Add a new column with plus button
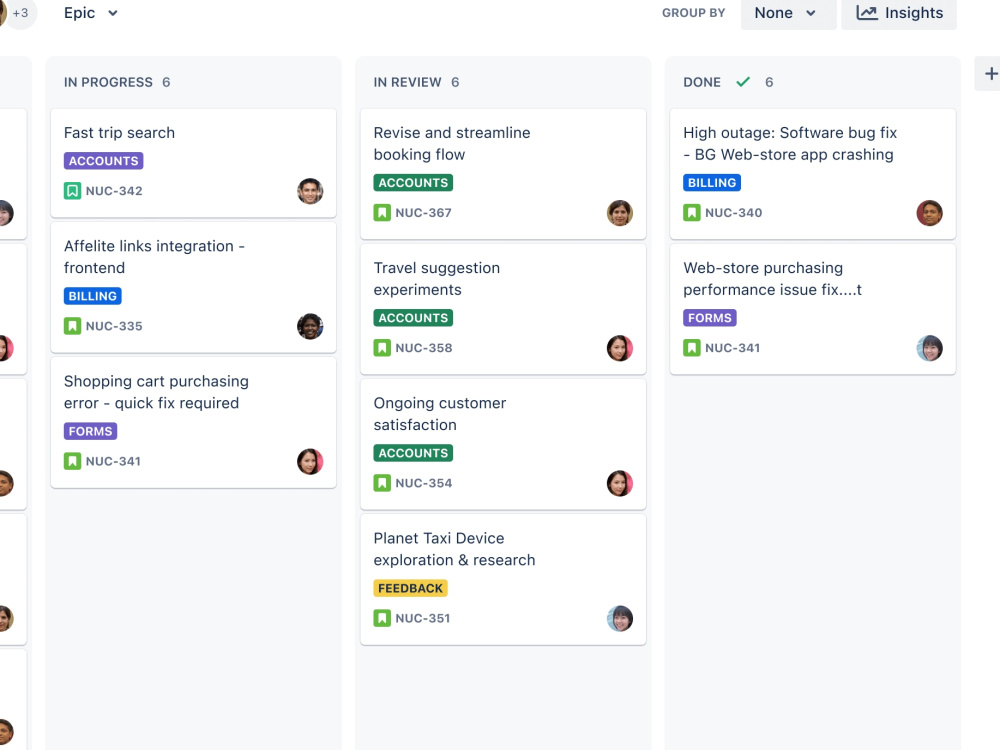The height and width of the screenshot is (750, 1000). (990, 74)
